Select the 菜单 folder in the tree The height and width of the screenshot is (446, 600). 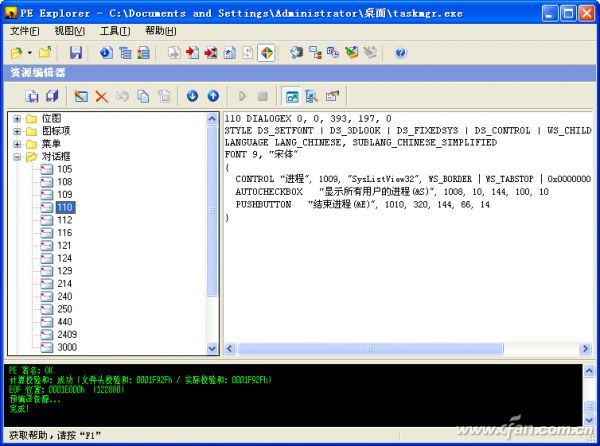[51, 144]
